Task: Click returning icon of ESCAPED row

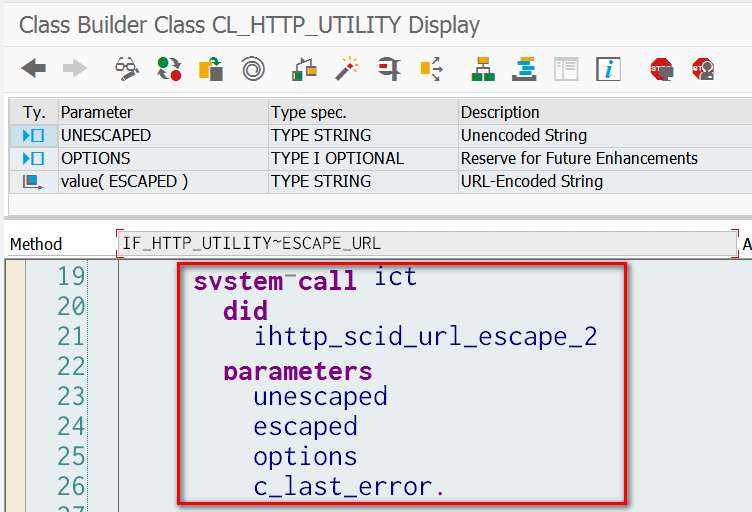Action: [33, 182]
